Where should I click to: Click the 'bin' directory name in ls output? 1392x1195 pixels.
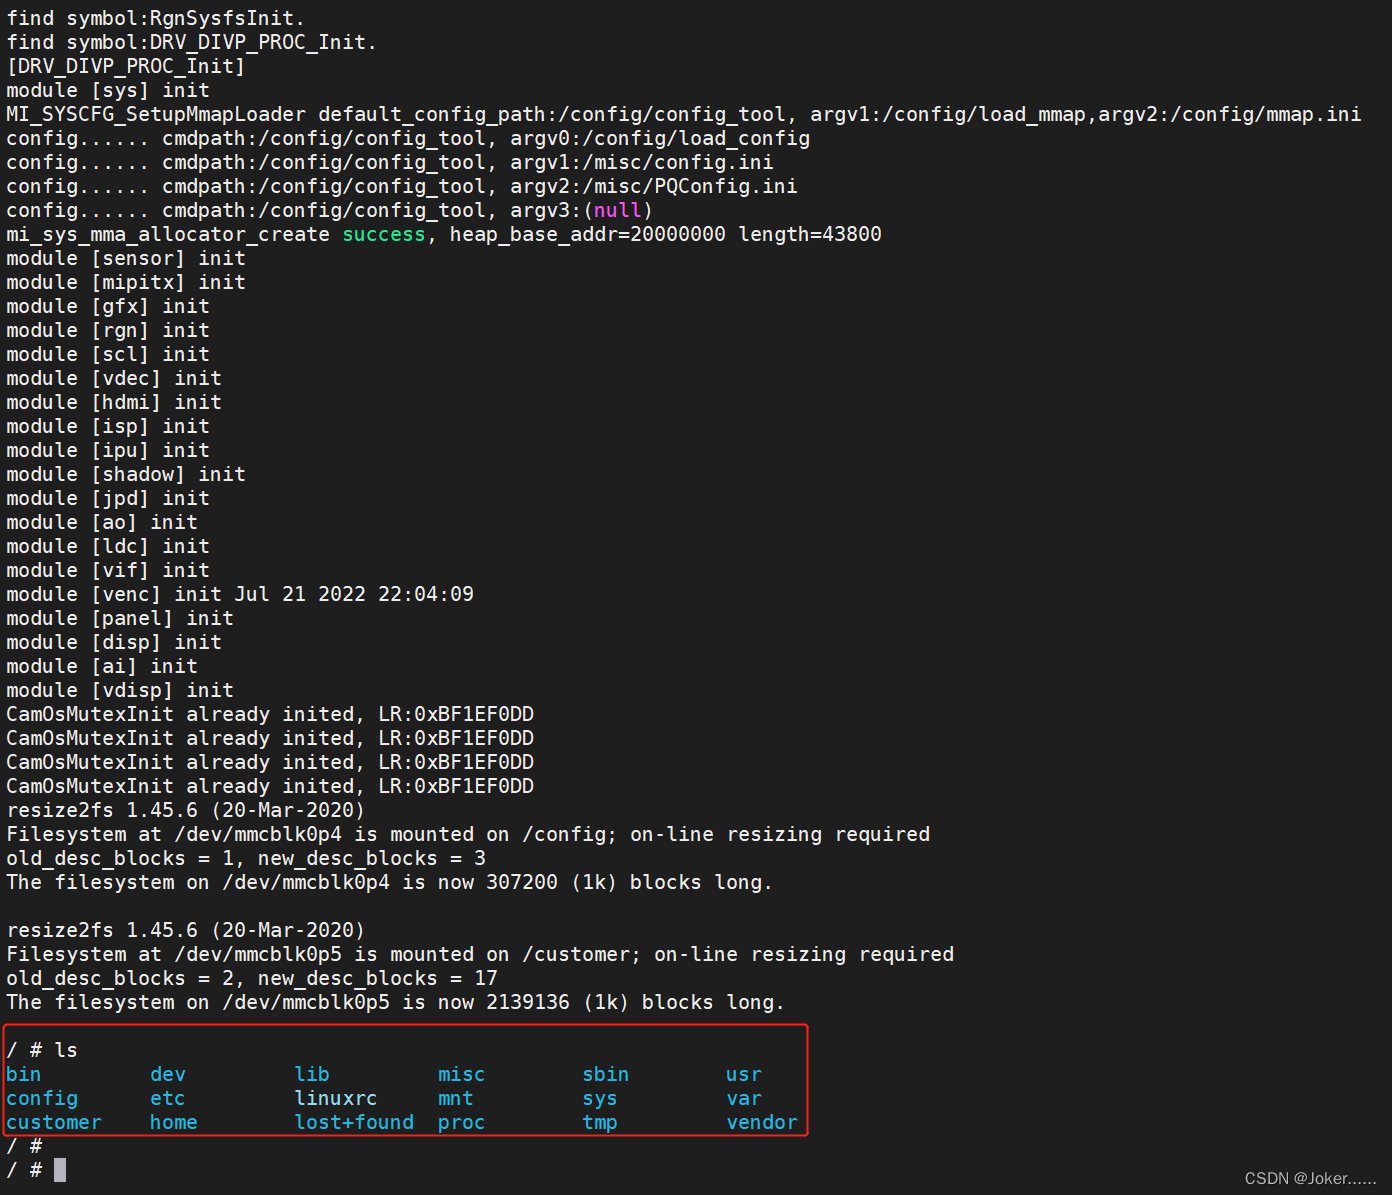[x=24, y=1074]
